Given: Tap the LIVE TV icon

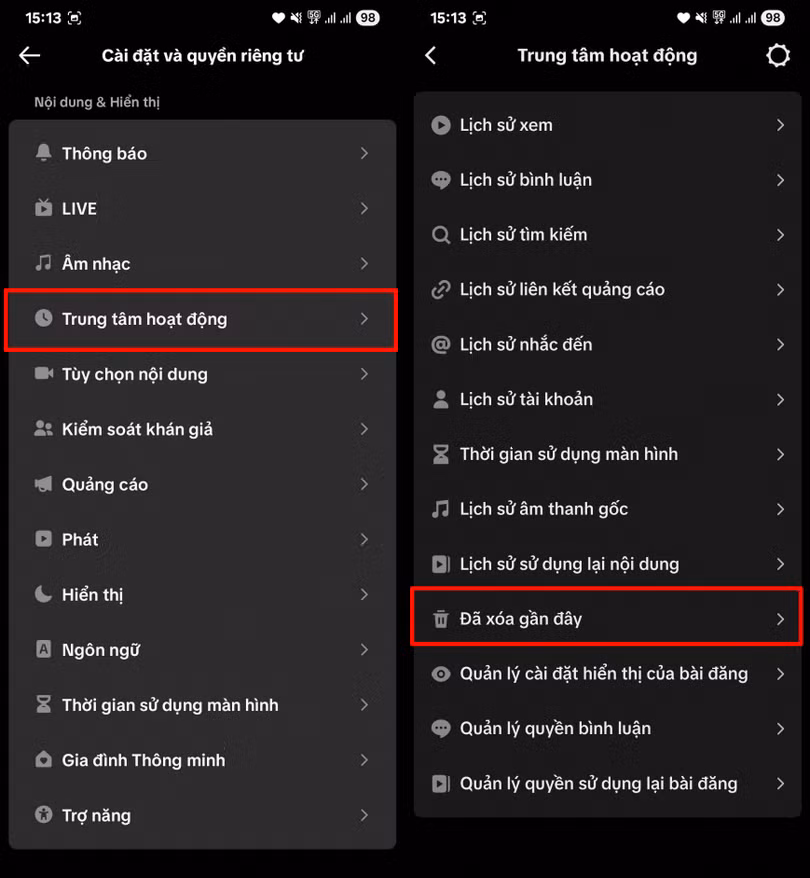Looking at the screenshot, I should [44, 208].
